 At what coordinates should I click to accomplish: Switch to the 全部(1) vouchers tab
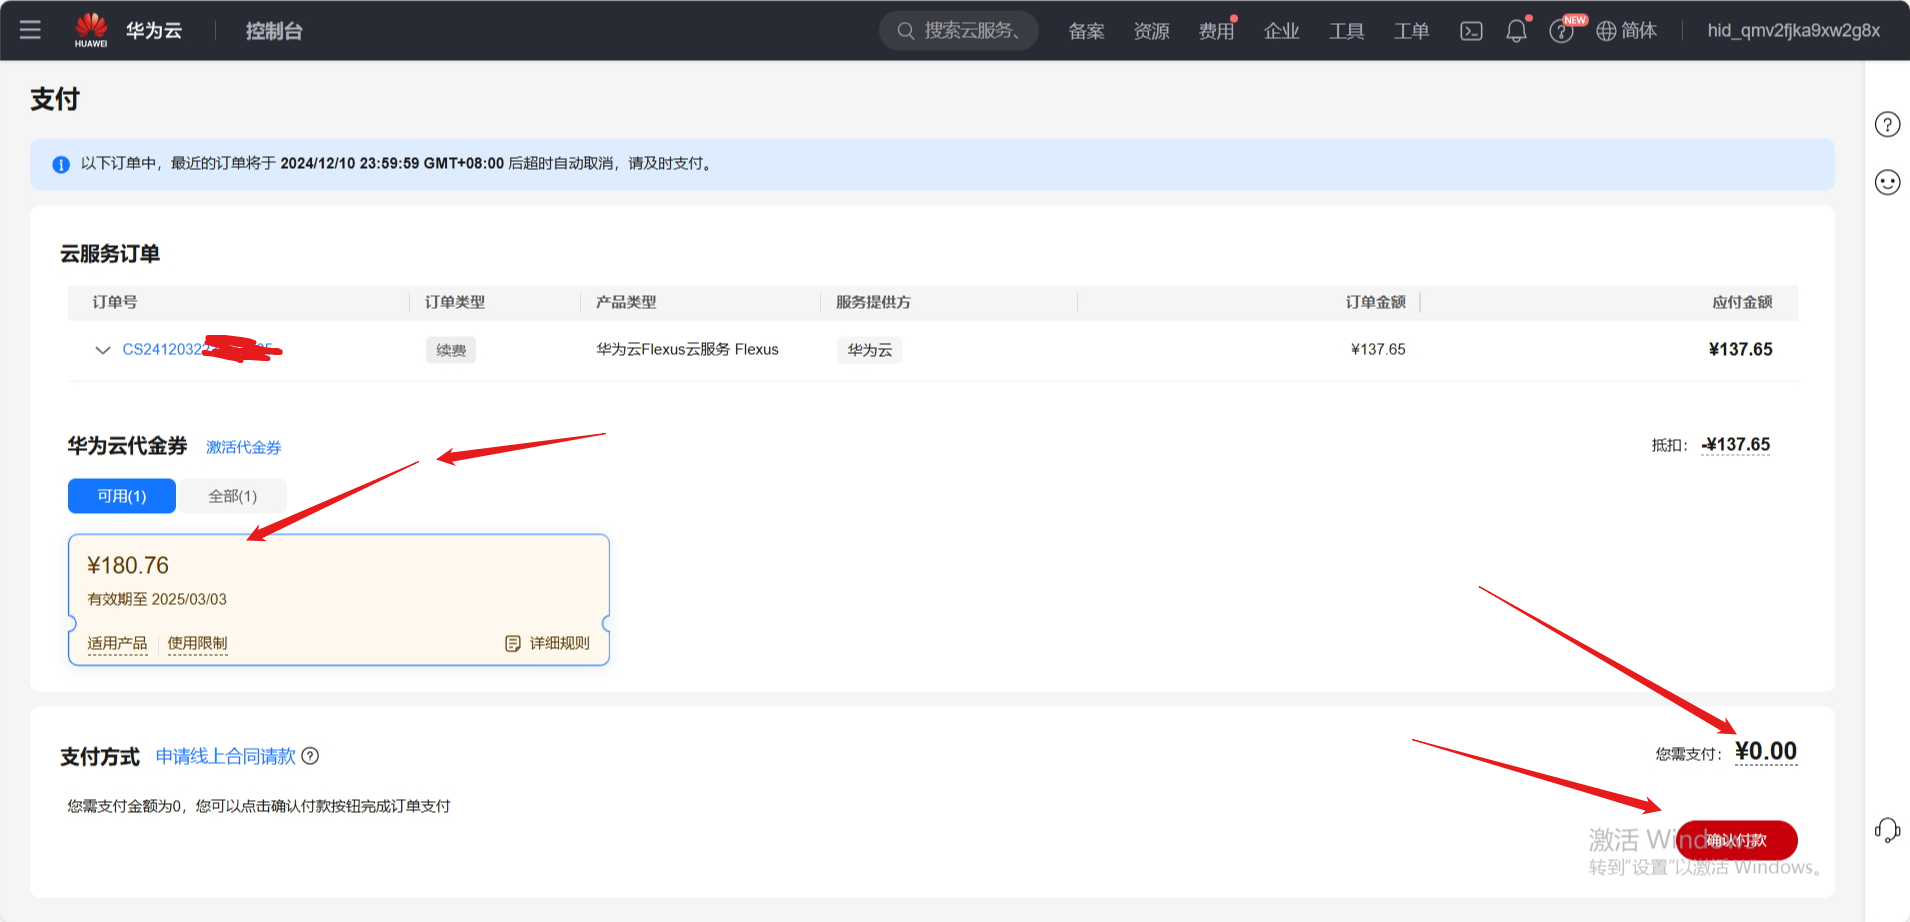[x=232, y=496]
